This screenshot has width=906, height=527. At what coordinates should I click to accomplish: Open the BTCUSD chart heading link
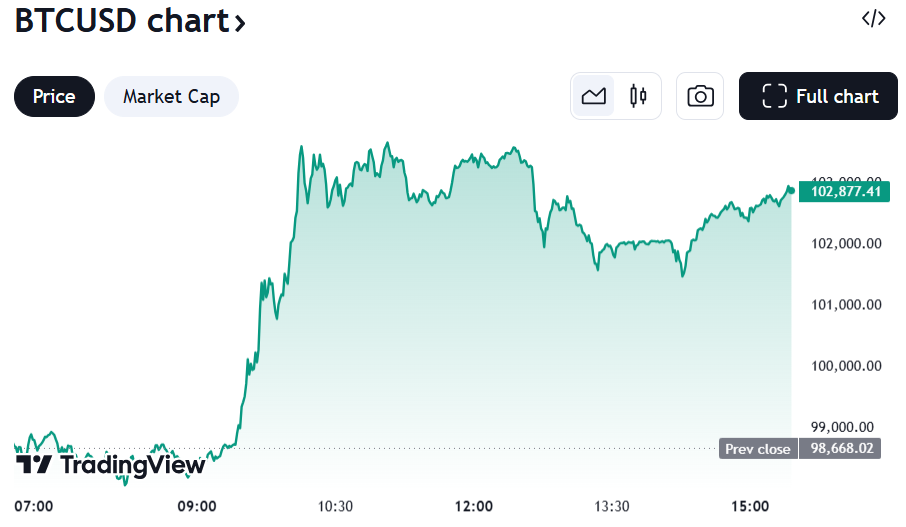tap(121, 20)
